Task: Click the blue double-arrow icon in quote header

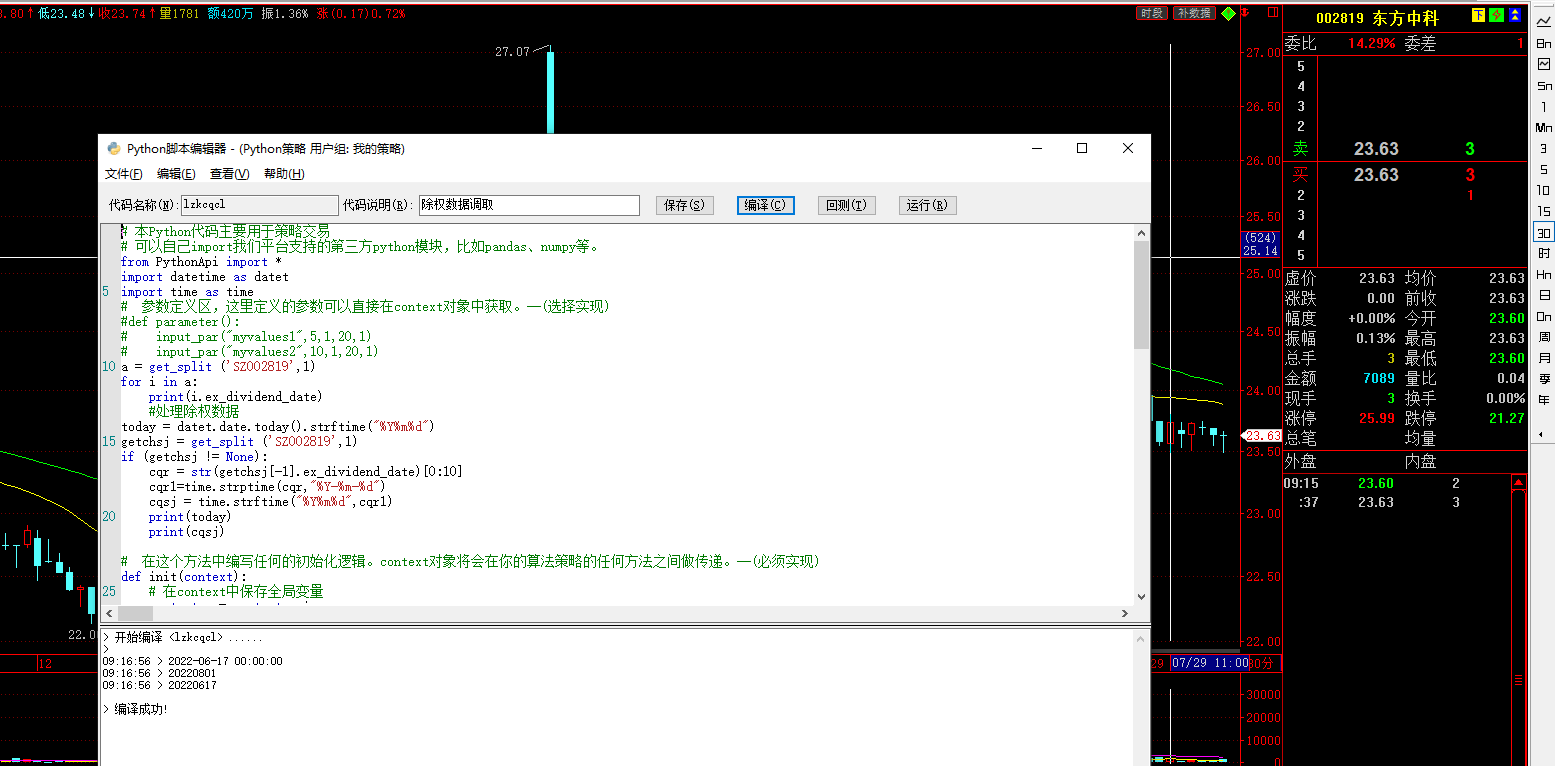Action: [1516, 15]
